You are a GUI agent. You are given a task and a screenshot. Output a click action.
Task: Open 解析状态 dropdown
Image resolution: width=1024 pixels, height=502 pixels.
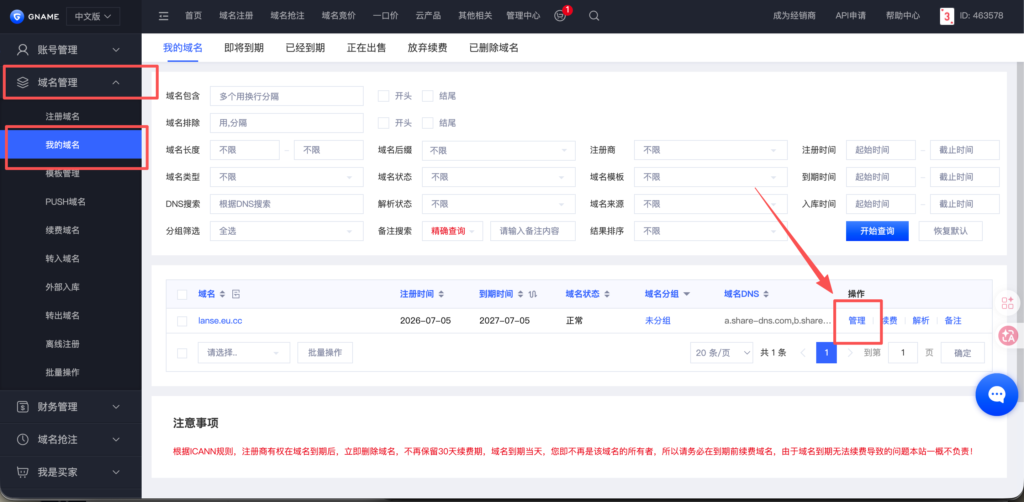coord(498,204)
